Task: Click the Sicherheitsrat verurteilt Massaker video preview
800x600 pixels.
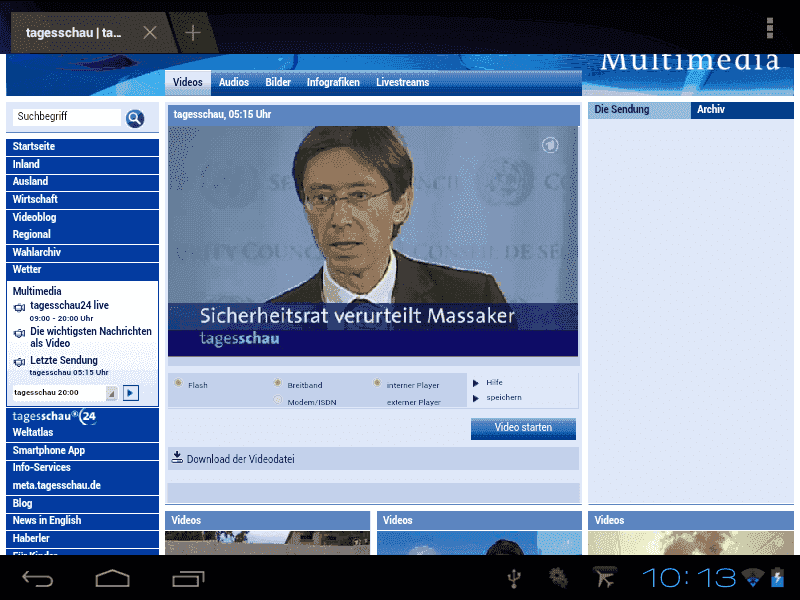Action: (x=373, y=241)
